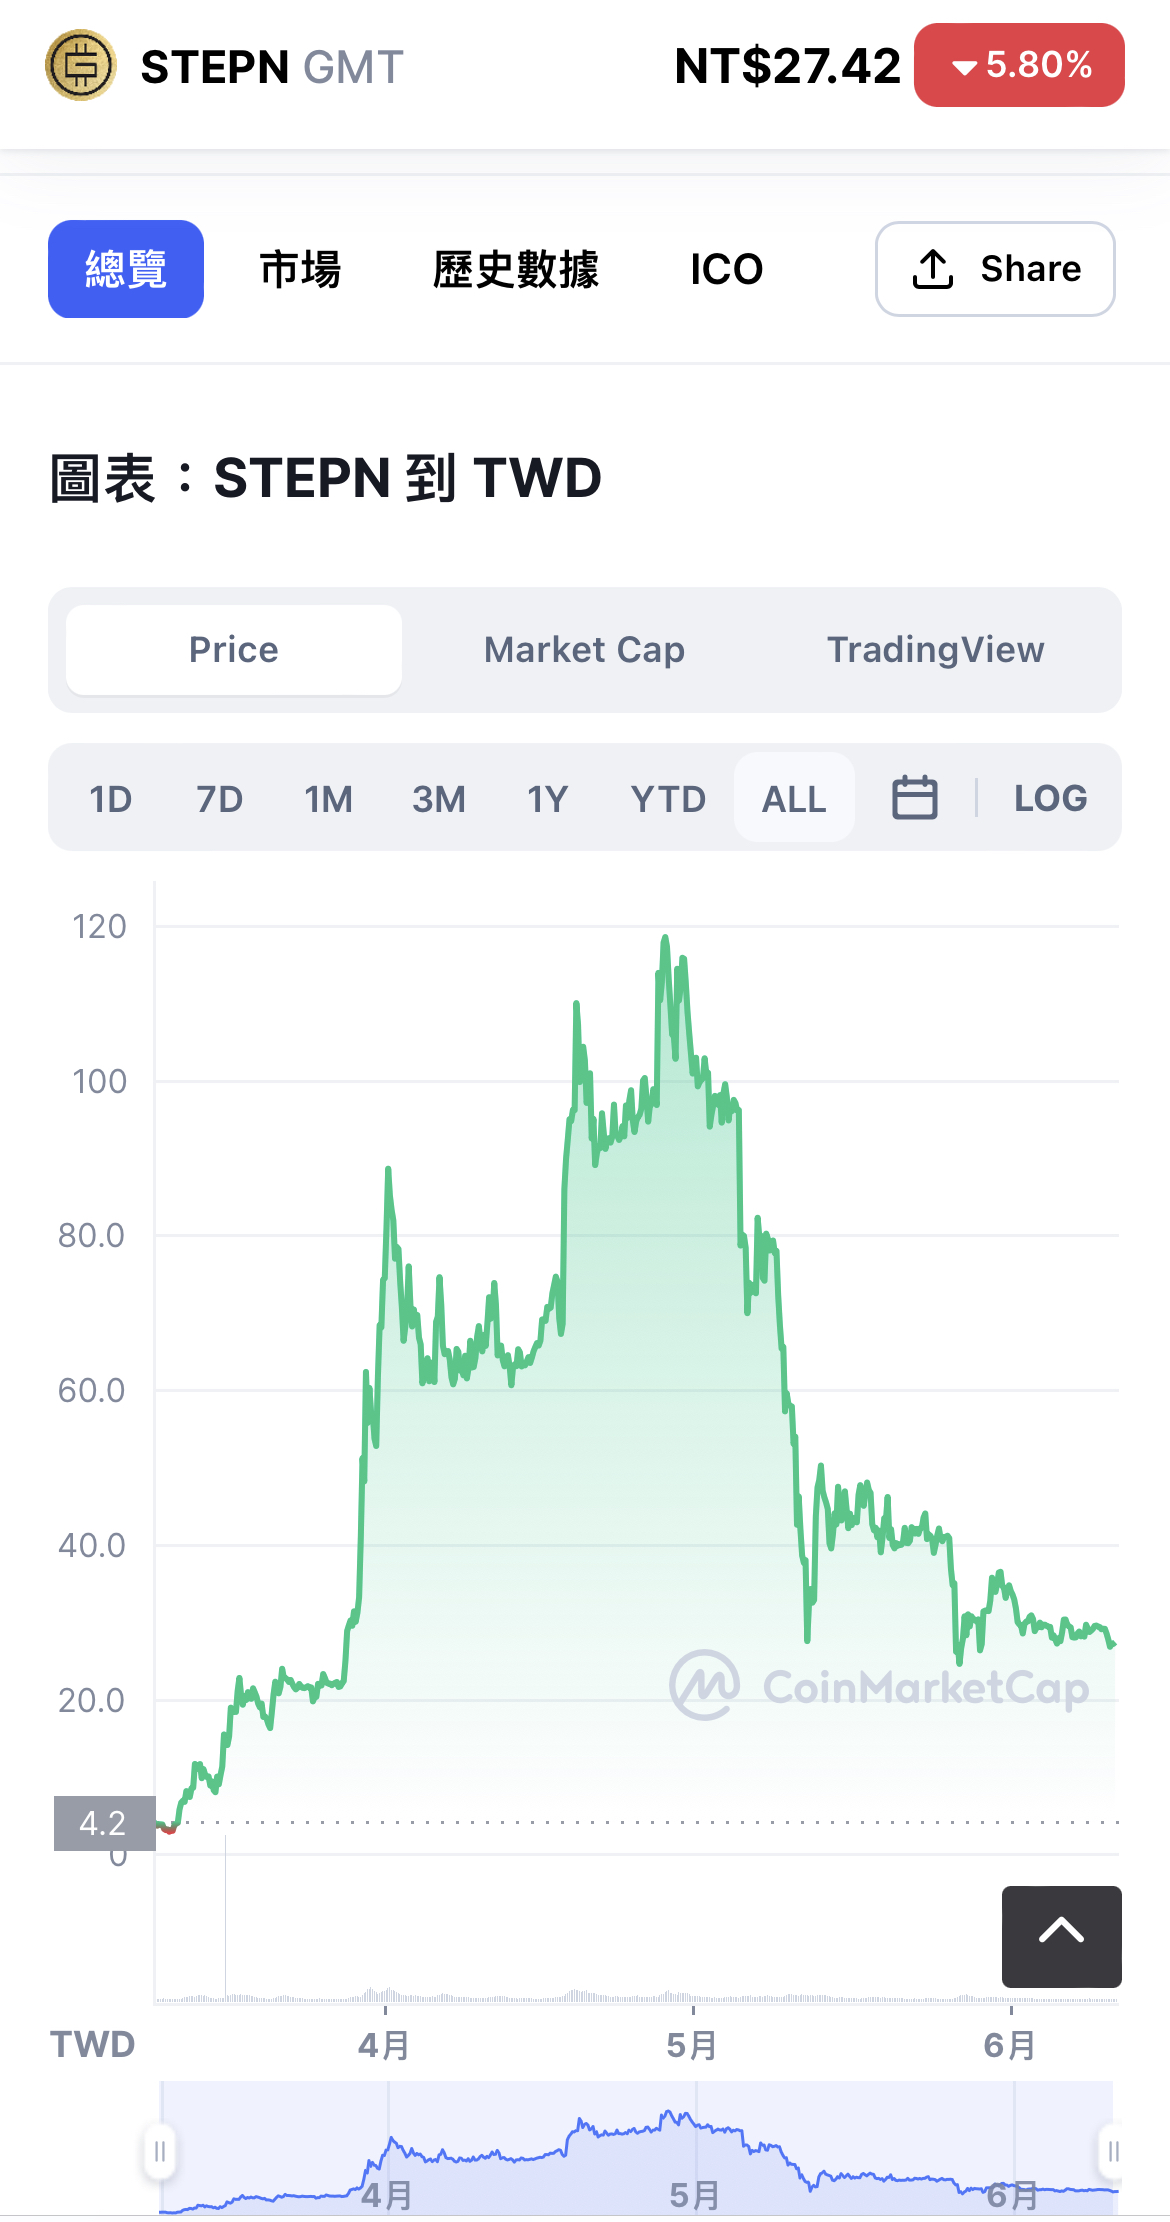
Task: Tap the STEPN coin logo icon
Action: (81, 66)
